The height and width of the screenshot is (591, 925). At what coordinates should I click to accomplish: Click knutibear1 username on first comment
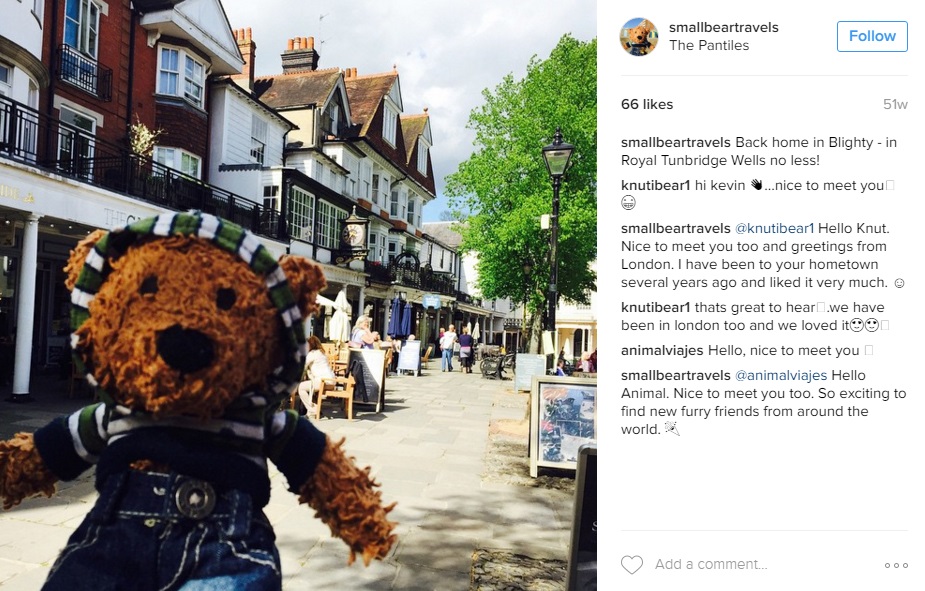(655, 185)
